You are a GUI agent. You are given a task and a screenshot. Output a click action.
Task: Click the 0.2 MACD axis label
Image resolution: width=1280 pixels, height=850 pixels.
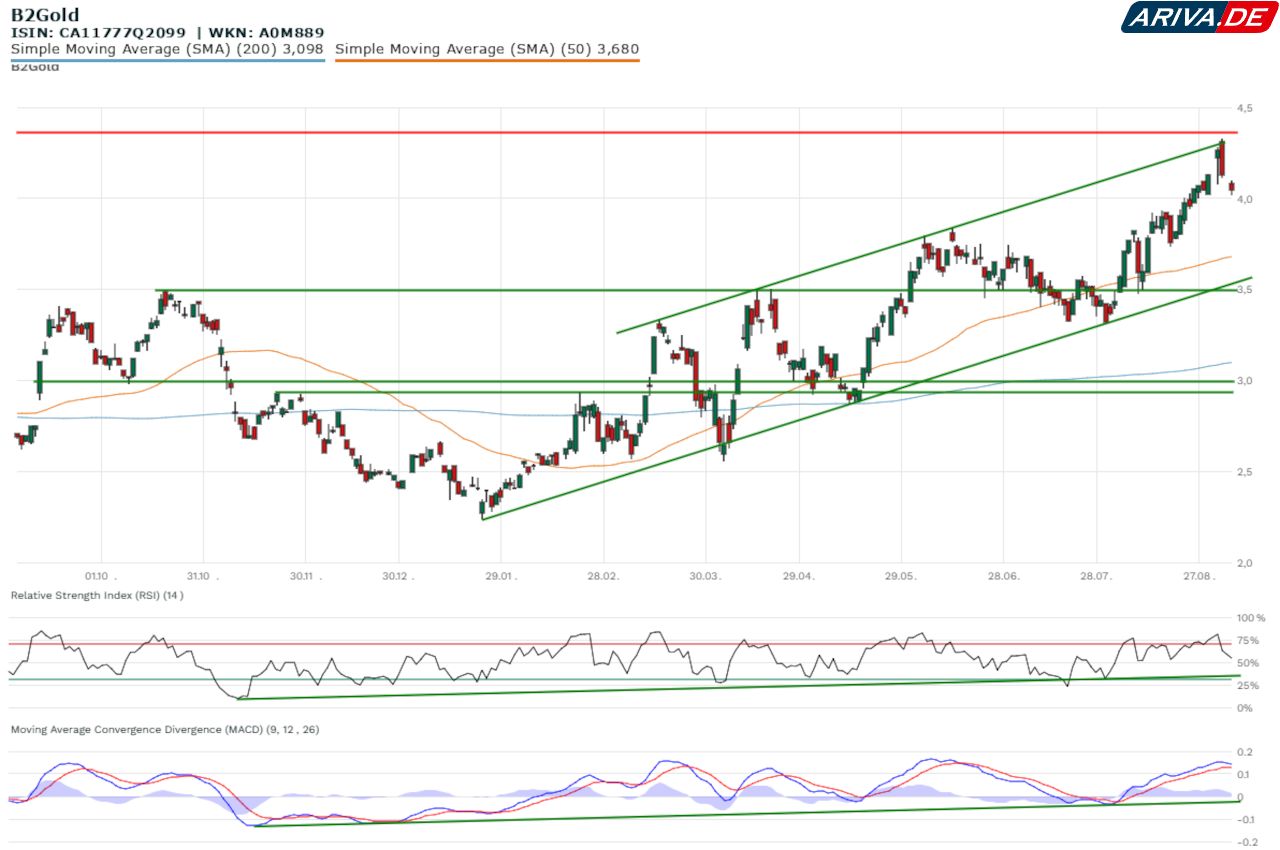coord(1245,752)
